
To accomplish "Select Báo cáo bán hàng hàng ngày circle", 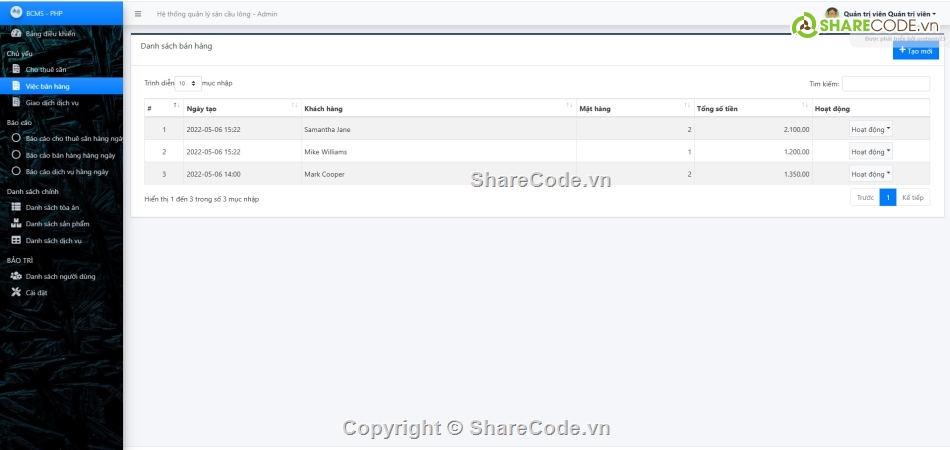I will coord(16,155).
